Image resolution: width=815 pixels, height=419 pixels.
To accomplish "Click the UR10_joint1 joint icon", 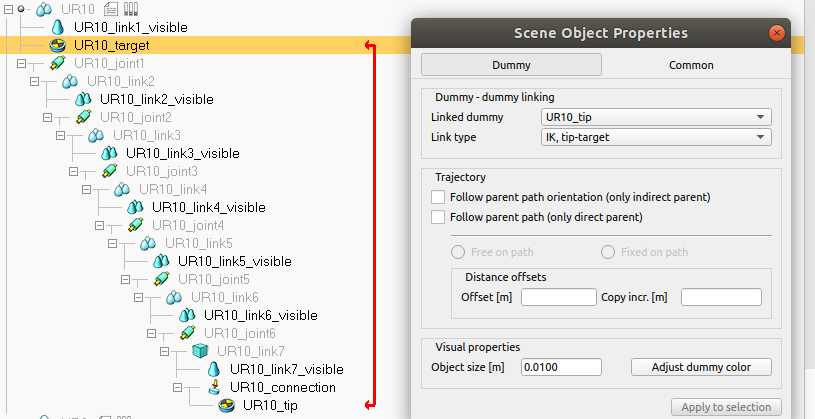I will coord(59,63).
